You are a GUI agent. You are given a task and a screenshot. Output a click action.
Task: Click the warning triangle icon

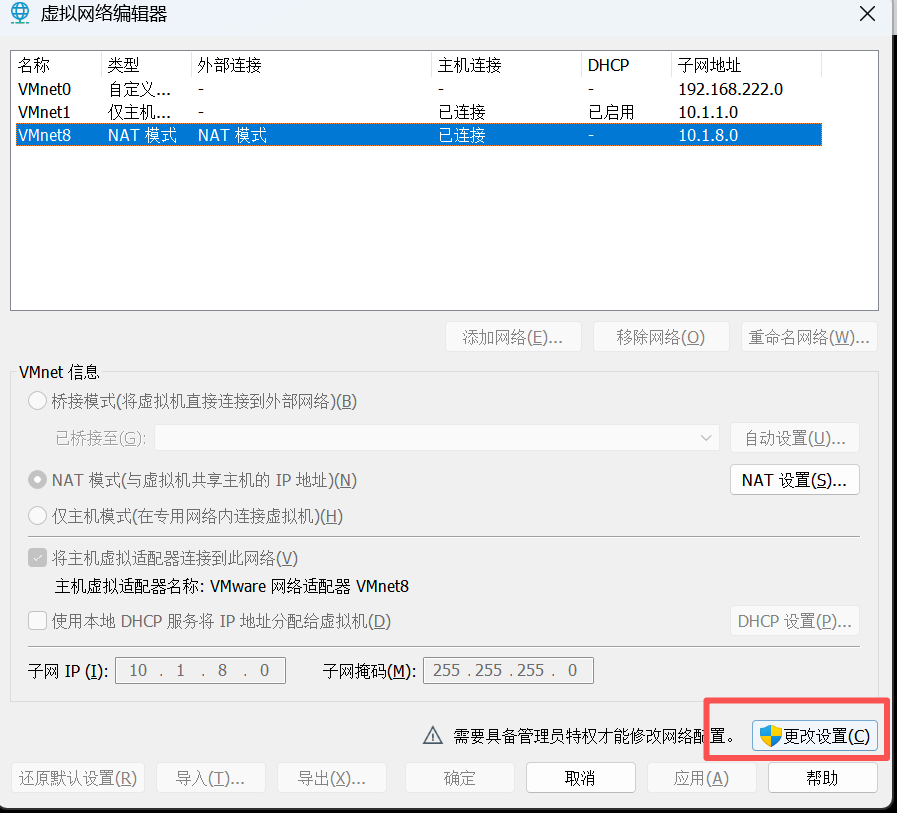pos(432,736)
